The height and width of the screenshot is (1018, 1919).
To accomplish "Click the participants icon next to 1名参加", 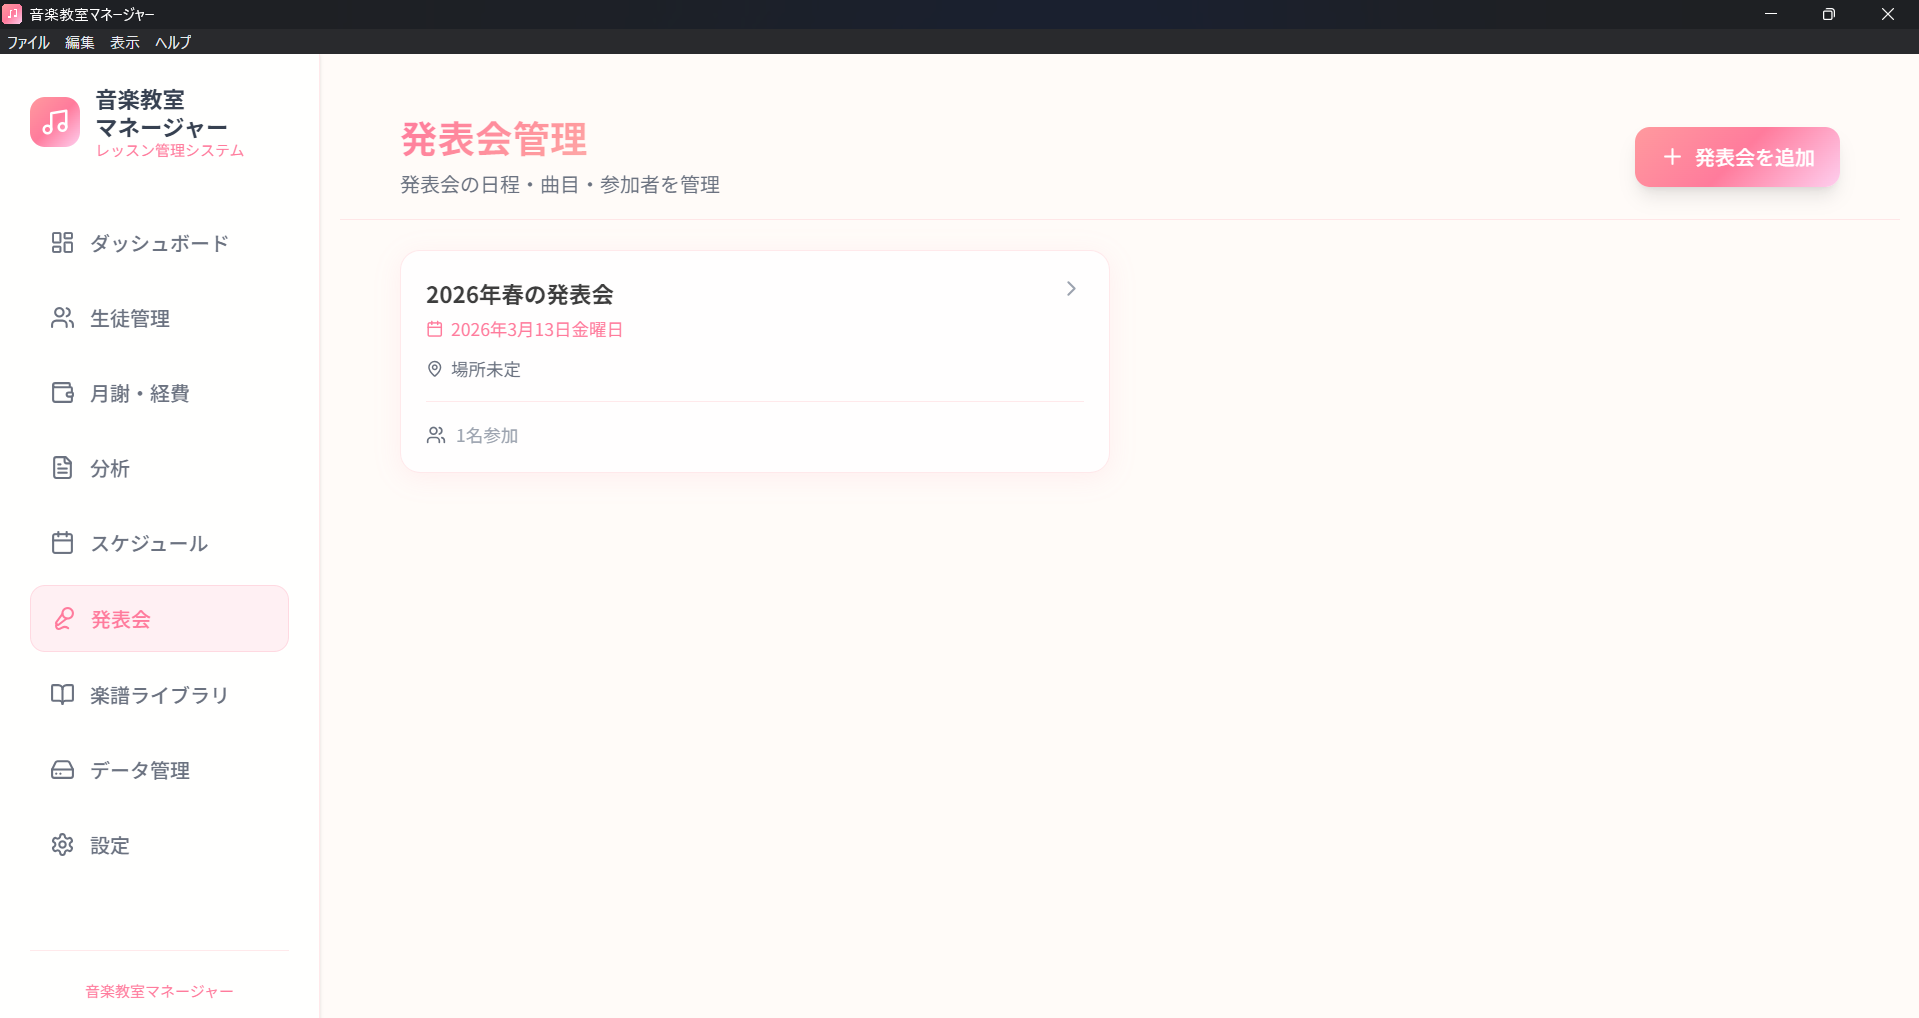I will click(x=435, y=434).
